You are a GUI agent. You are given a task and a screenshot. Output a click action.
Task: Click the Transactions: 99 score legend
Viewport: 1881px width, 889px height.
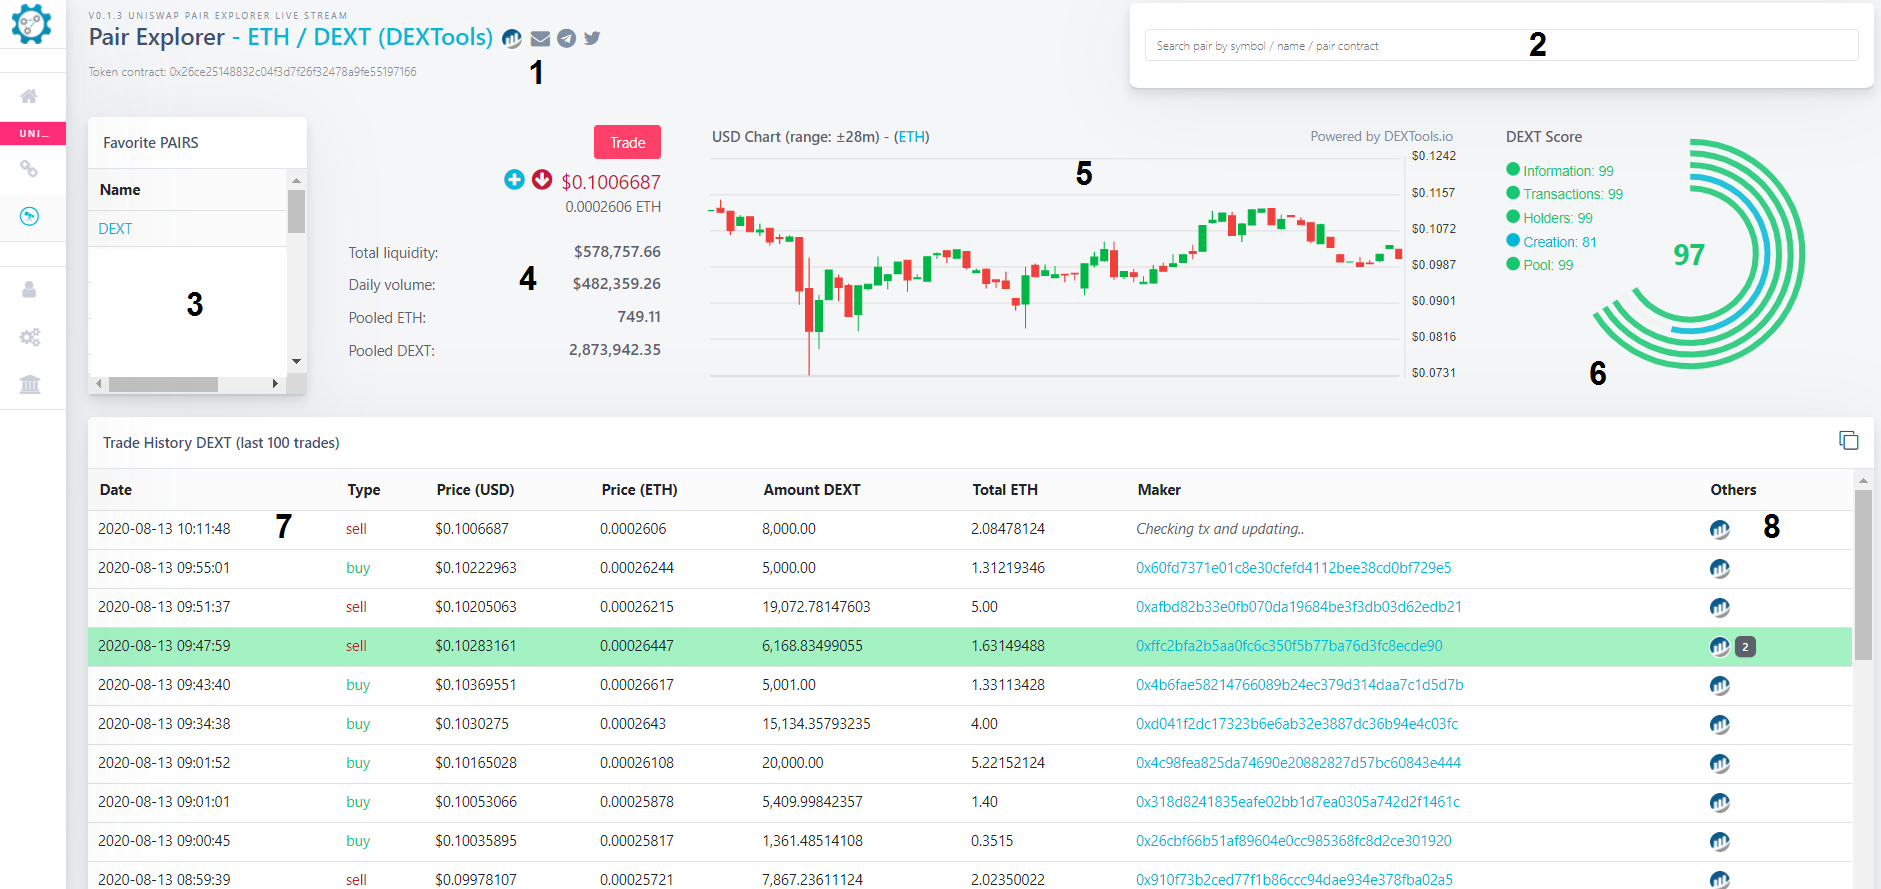tap(1565, 194)
